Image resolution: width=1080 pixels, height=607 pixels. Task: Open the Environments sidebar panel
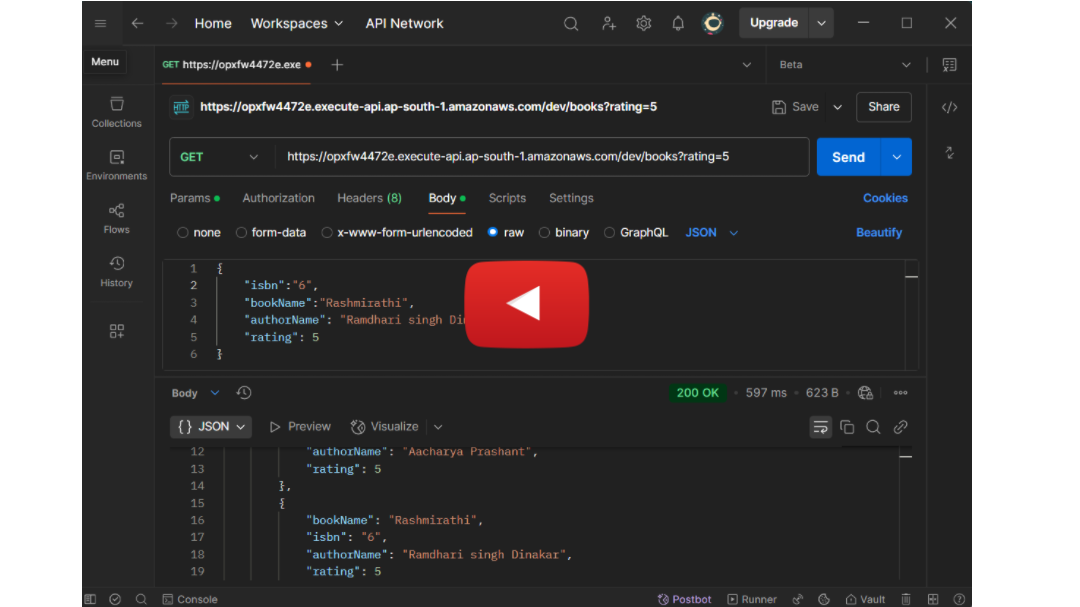tap(116, 165)
